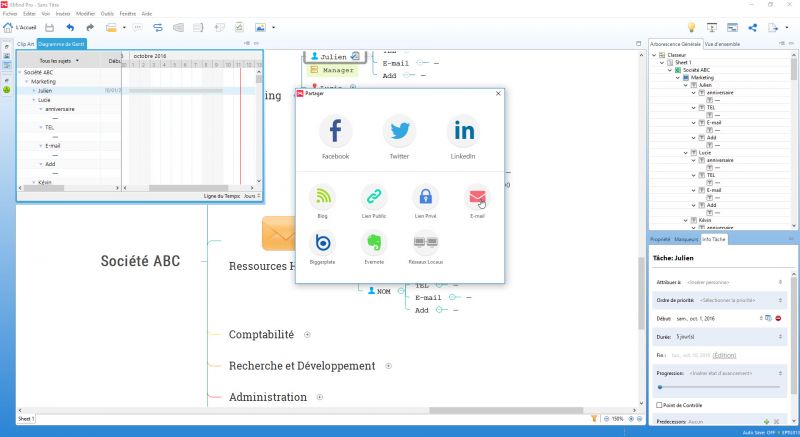Viewport: 800px width, 437px height.
Task: Share the map on LinkedIn
Action: click(463, 131)
